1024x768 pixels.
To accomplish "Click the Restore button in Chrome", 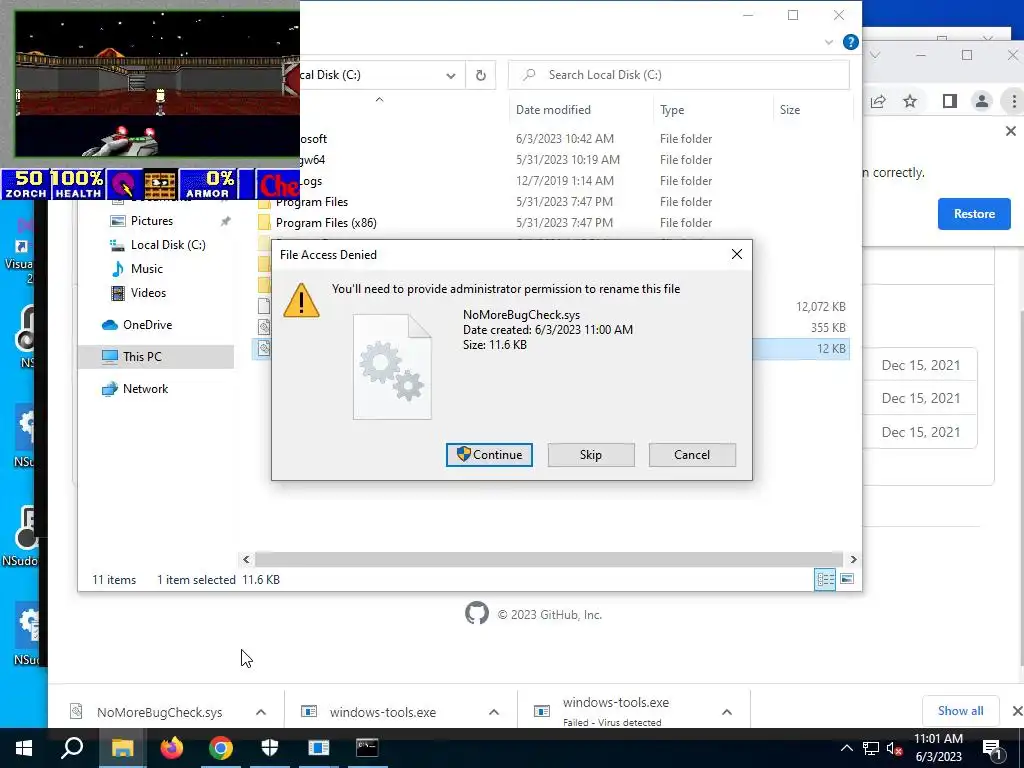I will coord(974,214).
